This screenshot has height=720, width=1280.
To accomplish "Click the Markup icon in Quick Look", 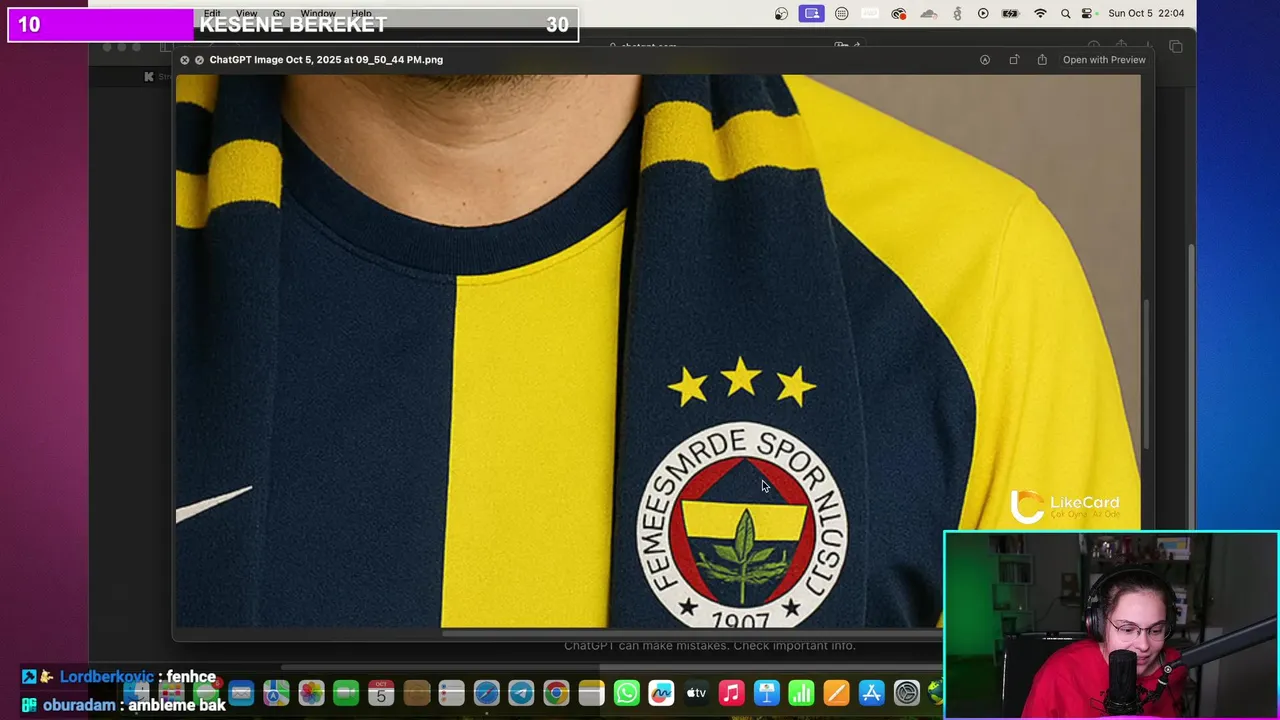I will [x=985, y=60].
